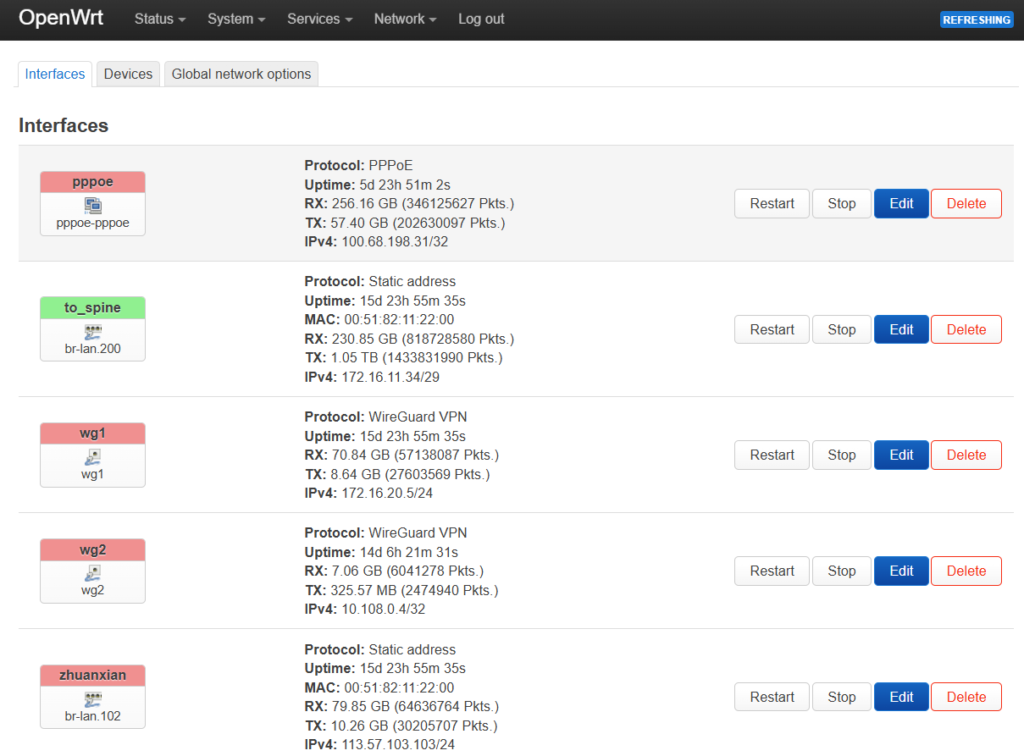Edit the wg1 interface

[901, 455]
